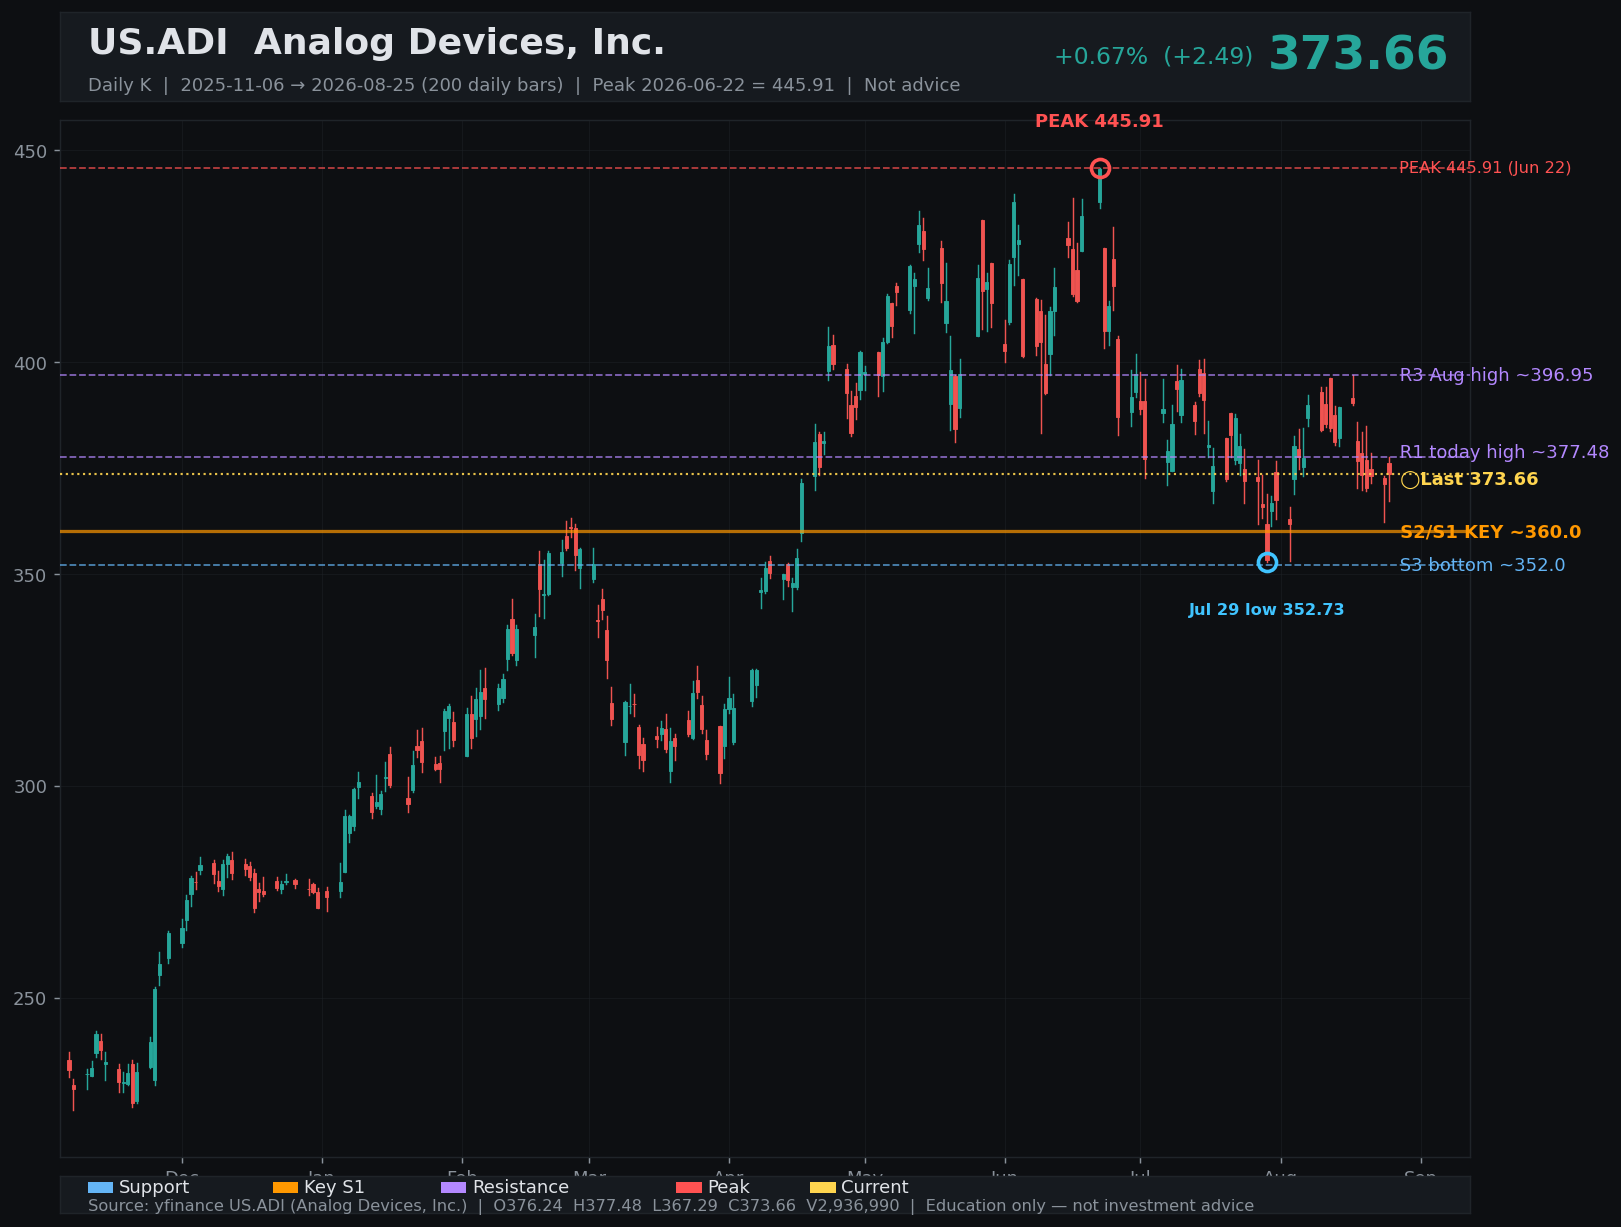Click the 'Jul 29 low 352.73' annotation
The image size is (1621, 1227).
(x=1266, y=610)
